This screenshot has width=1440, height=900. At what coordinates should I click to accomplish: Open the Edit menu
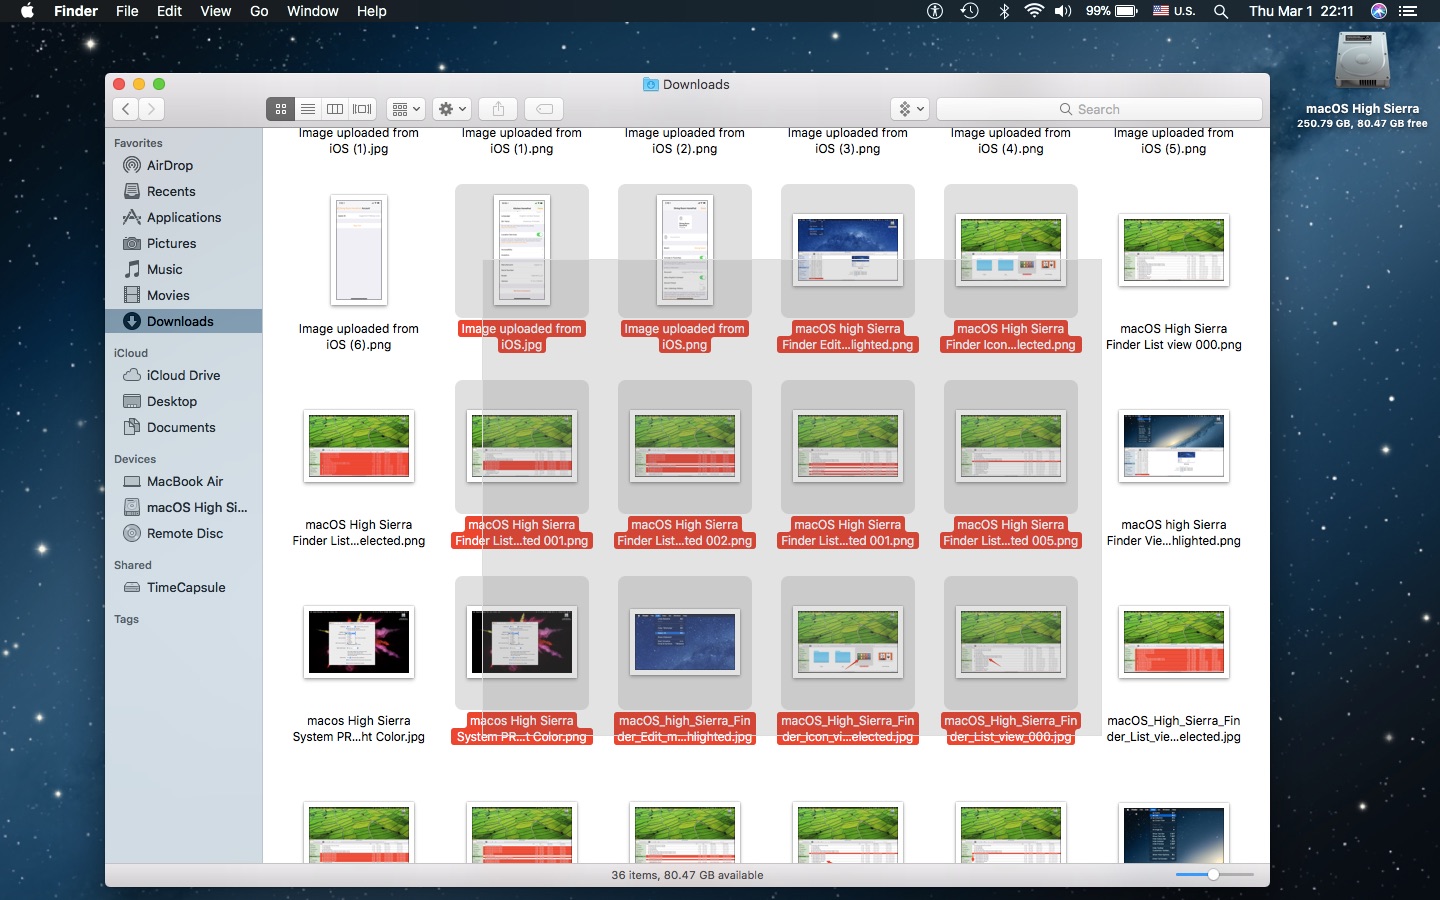tap(169, 11)
